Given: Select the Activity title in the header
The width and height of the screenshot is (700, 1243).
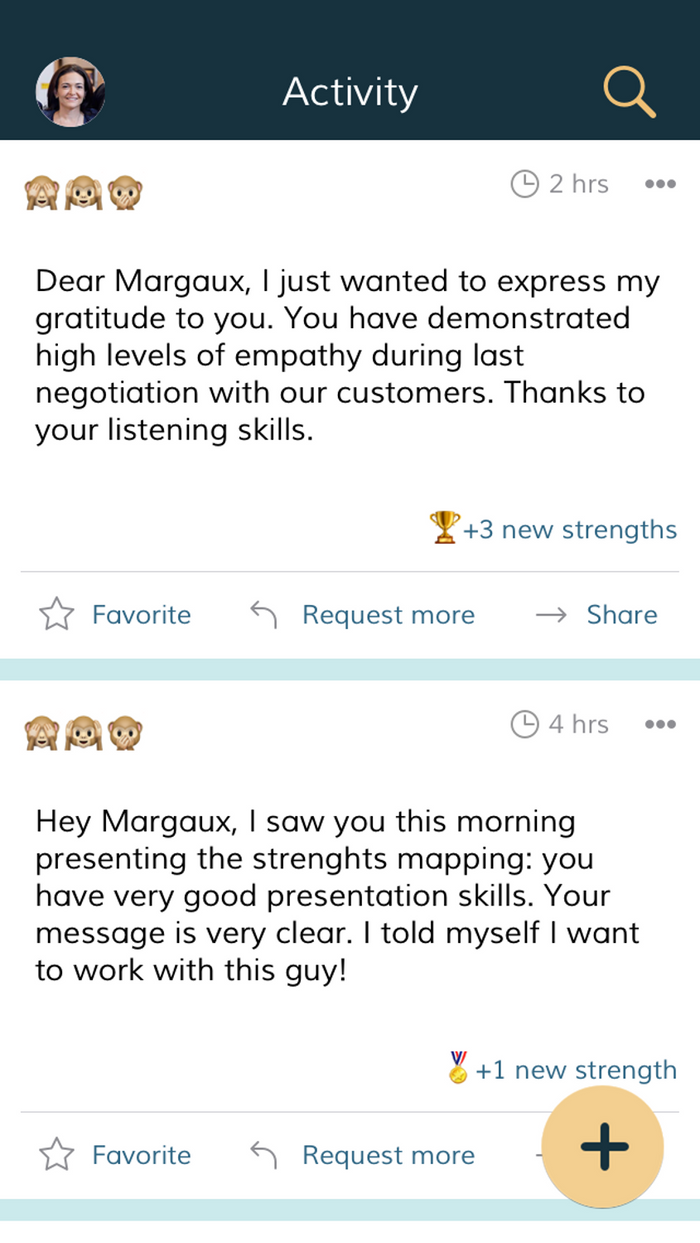Looking at the screenshot, I should click(350, 92).
